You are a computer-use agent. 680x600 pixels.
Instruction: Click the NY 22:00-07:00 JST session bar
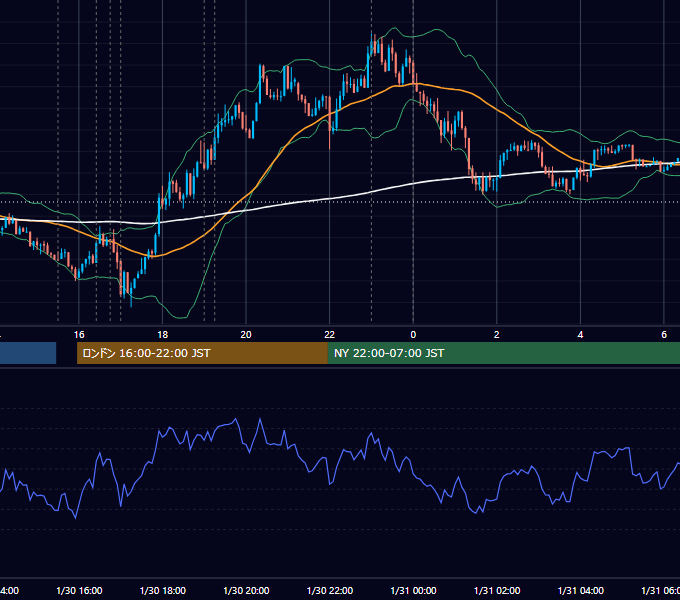(503, 353)
